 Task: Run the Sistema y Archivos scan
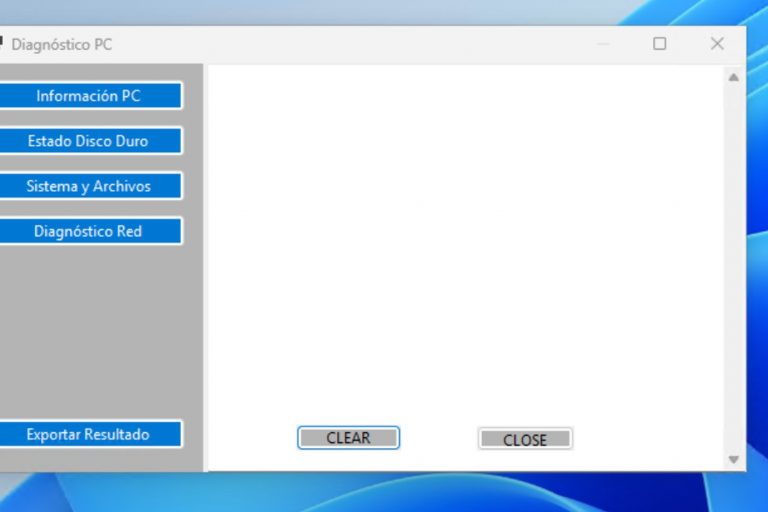(x=89, y=186)
